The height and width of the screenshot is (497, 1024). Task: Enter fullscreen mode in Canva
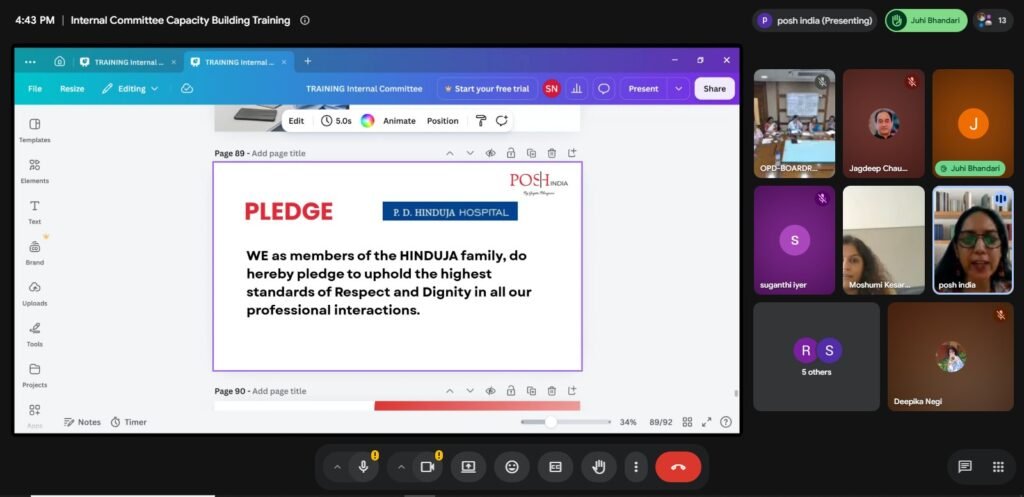click(x=707, y=422)
